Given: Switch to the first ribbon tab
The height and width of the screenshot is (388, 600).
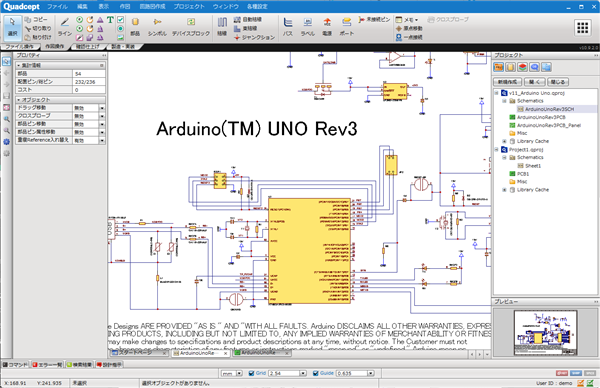Looking at the screenshot, I should 20,47.
